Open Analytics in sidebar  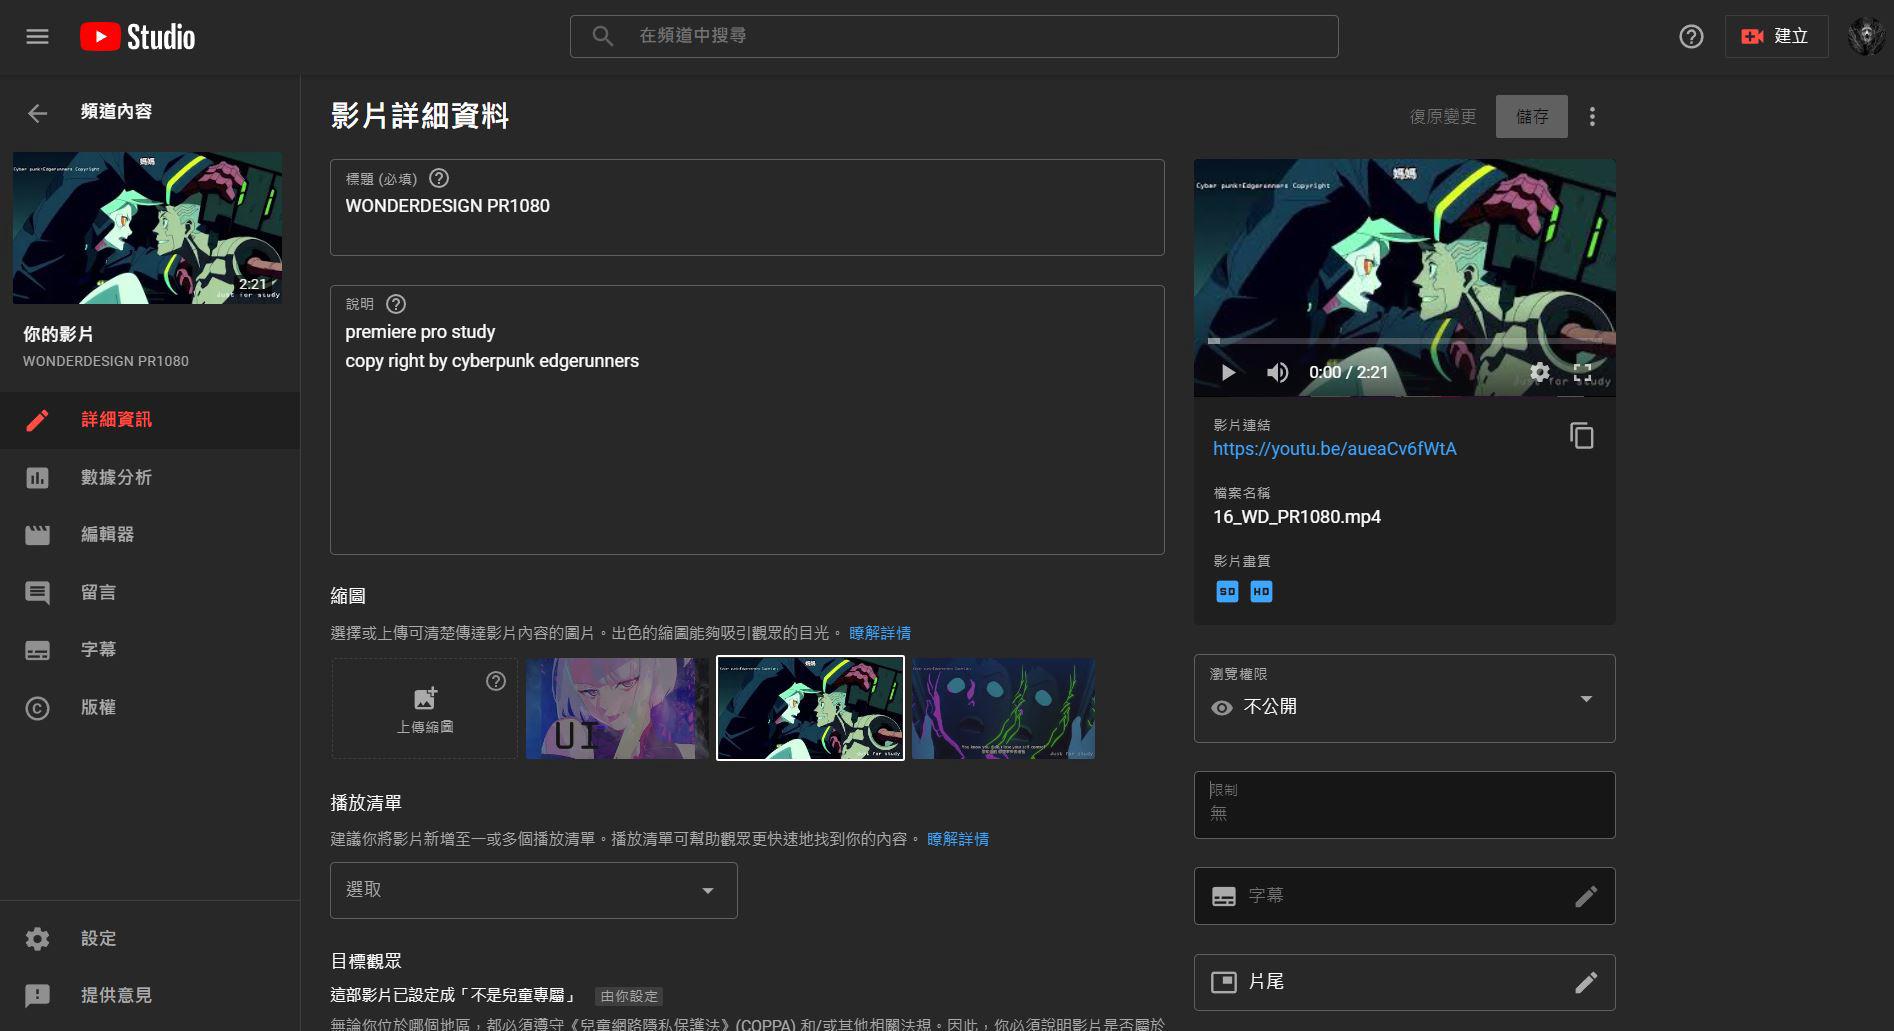coord(150,478)
